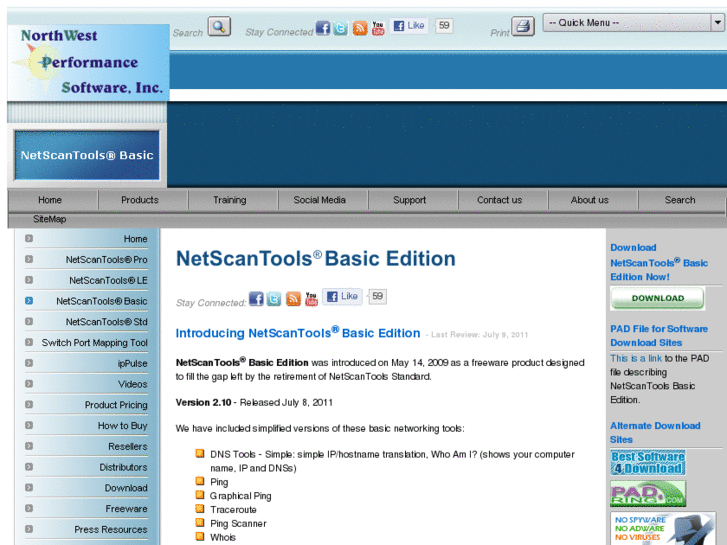This screenshot has width=727, height=545.
Task: Open the Products menu item
Action: (140, 200)
